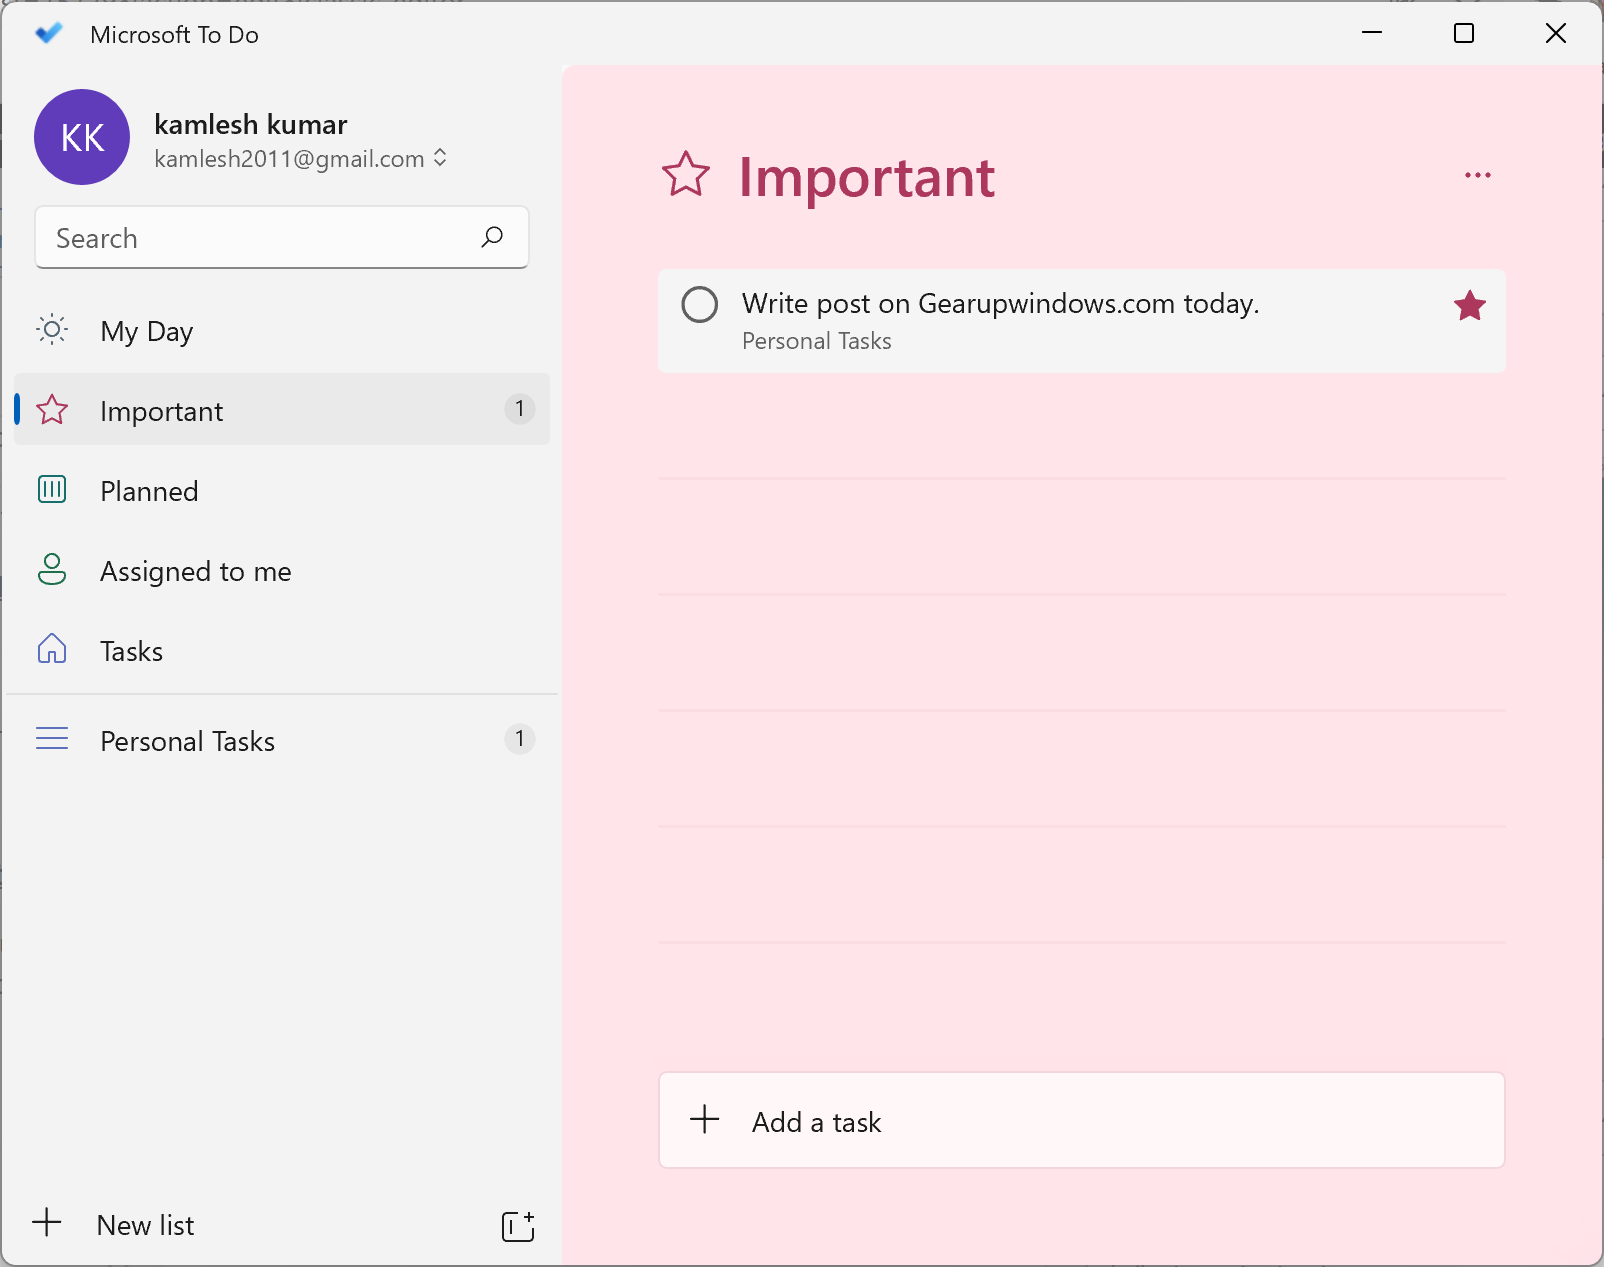Click the kamlesh kumar account name
The height and width of the screenshot is (1267, 1604).
point(250,124)
